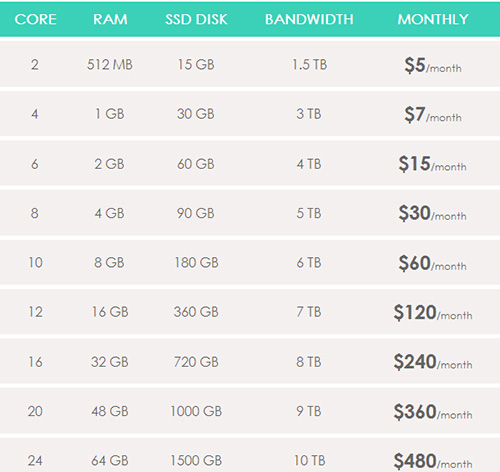Viewport: 500px width, 472px height.
Task: Click the 7 TB bandwidth cell
Action: point(309,312)
